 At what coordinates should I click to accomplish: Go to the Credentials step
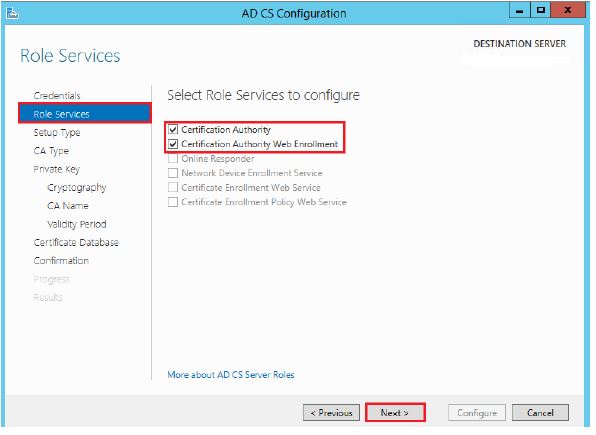[x=57, y=96]
